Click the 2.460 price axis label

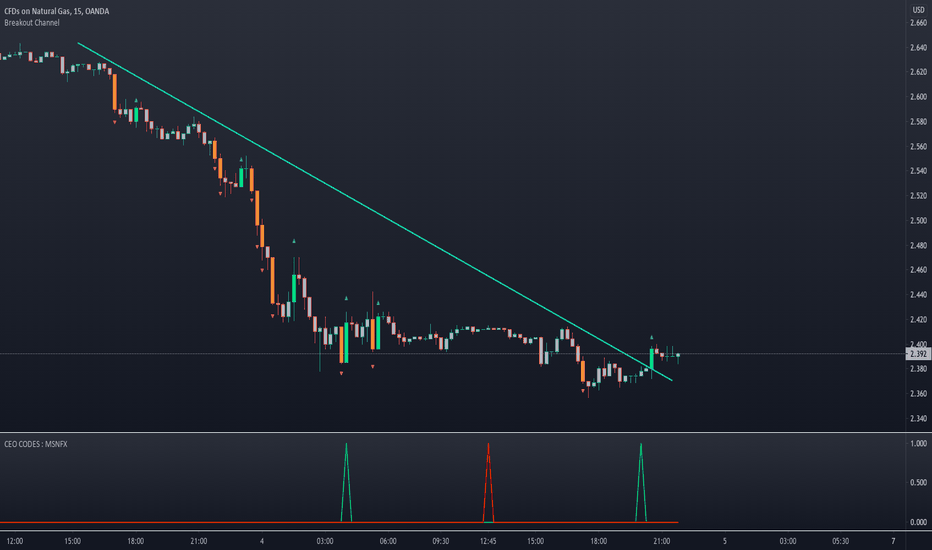918,270
